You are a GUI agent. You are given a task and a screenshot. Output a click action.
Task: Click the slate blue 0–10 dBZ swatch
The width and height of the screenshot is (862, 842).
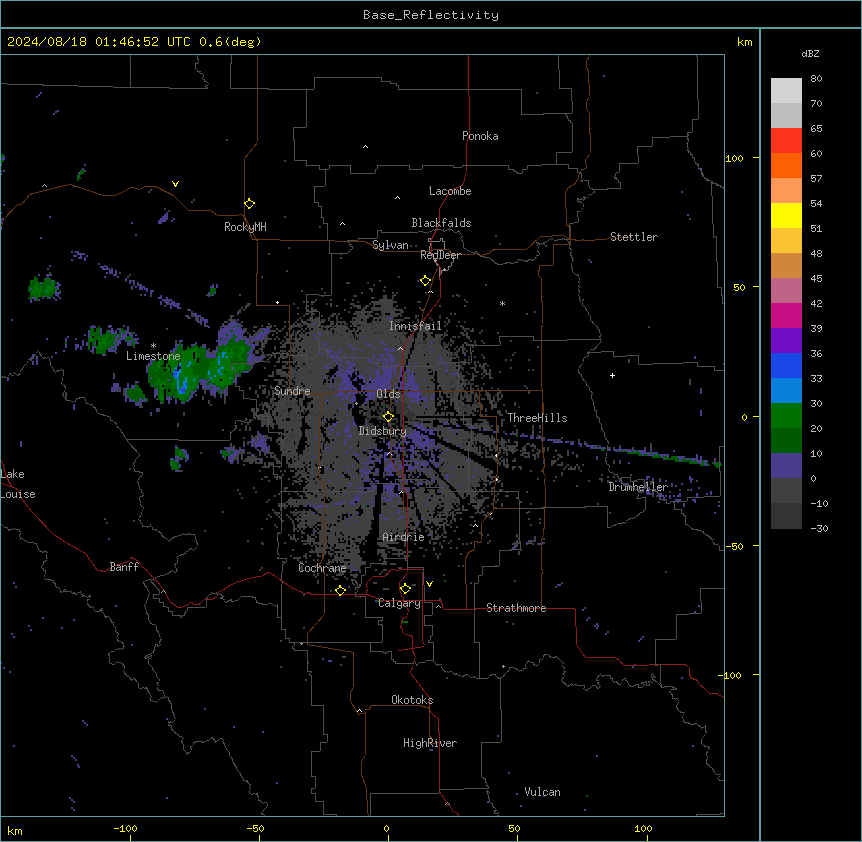pos(786,466)
